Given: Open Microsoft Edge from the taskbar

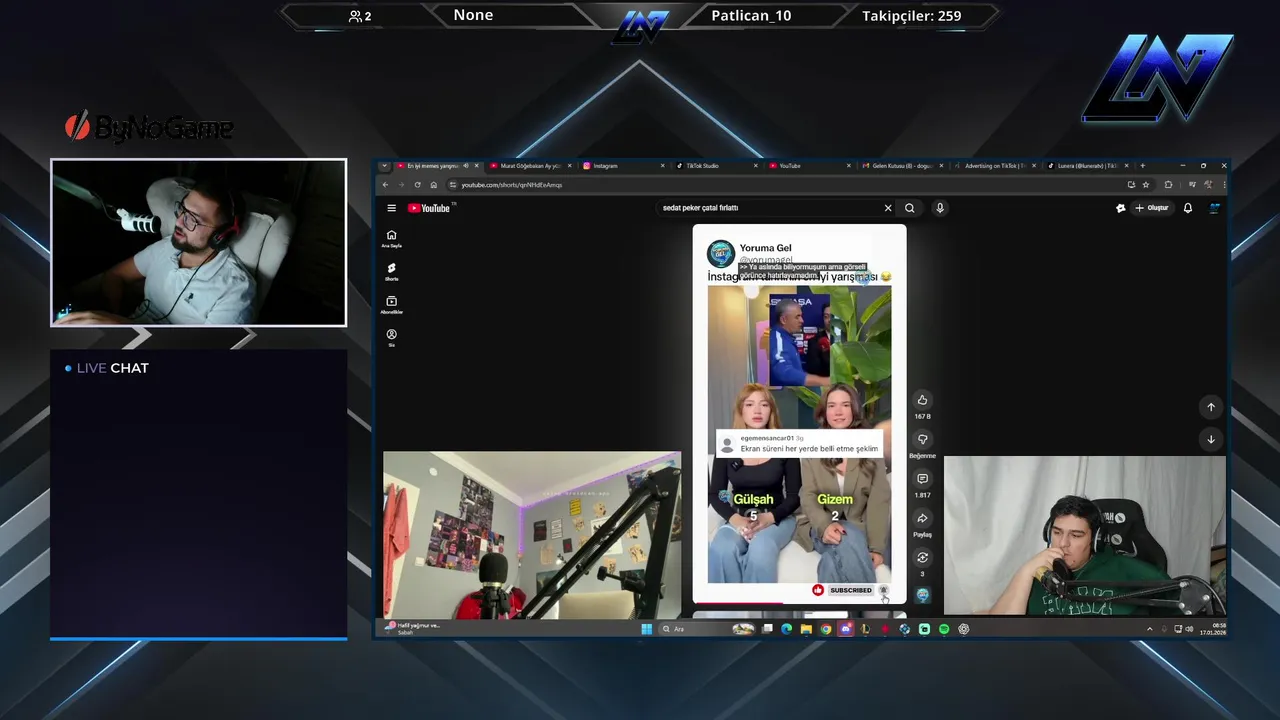Looking at the screenshot, I should click(787, 629).
